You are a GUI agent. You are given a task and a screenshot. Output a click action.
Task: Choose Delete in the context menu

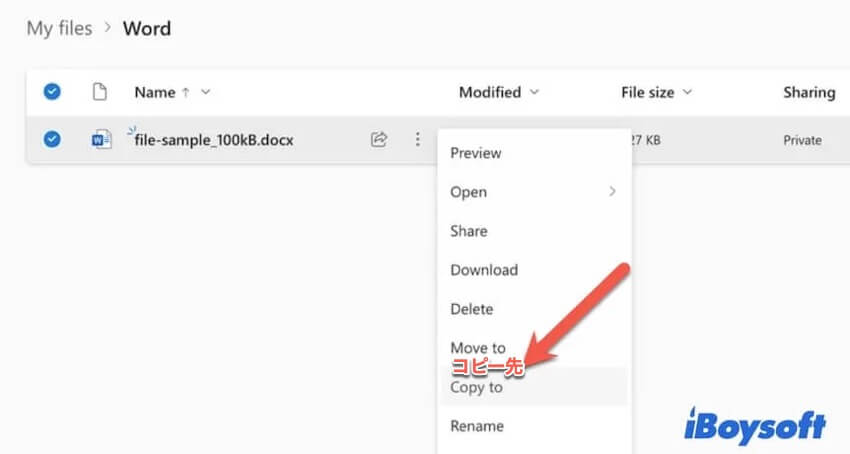point(472,309)
